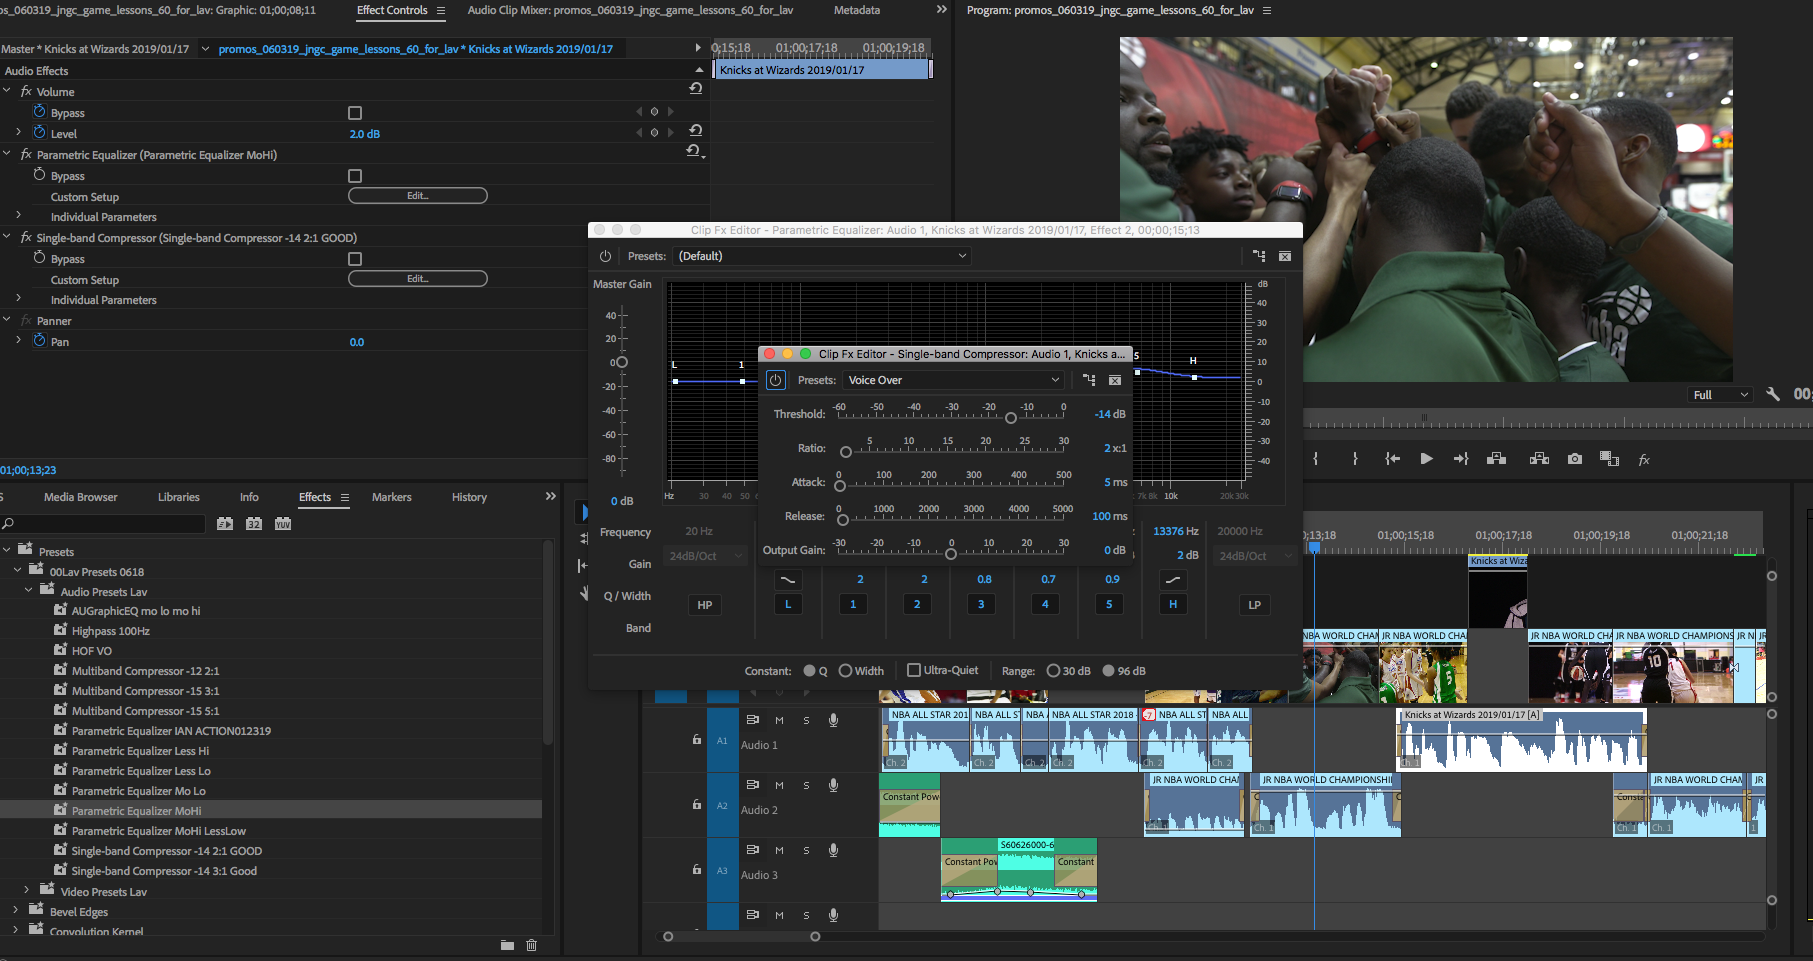The image size is (1813, 961).
Task: Mute the Audio 1 track
Action: click(x=779, y=720)
